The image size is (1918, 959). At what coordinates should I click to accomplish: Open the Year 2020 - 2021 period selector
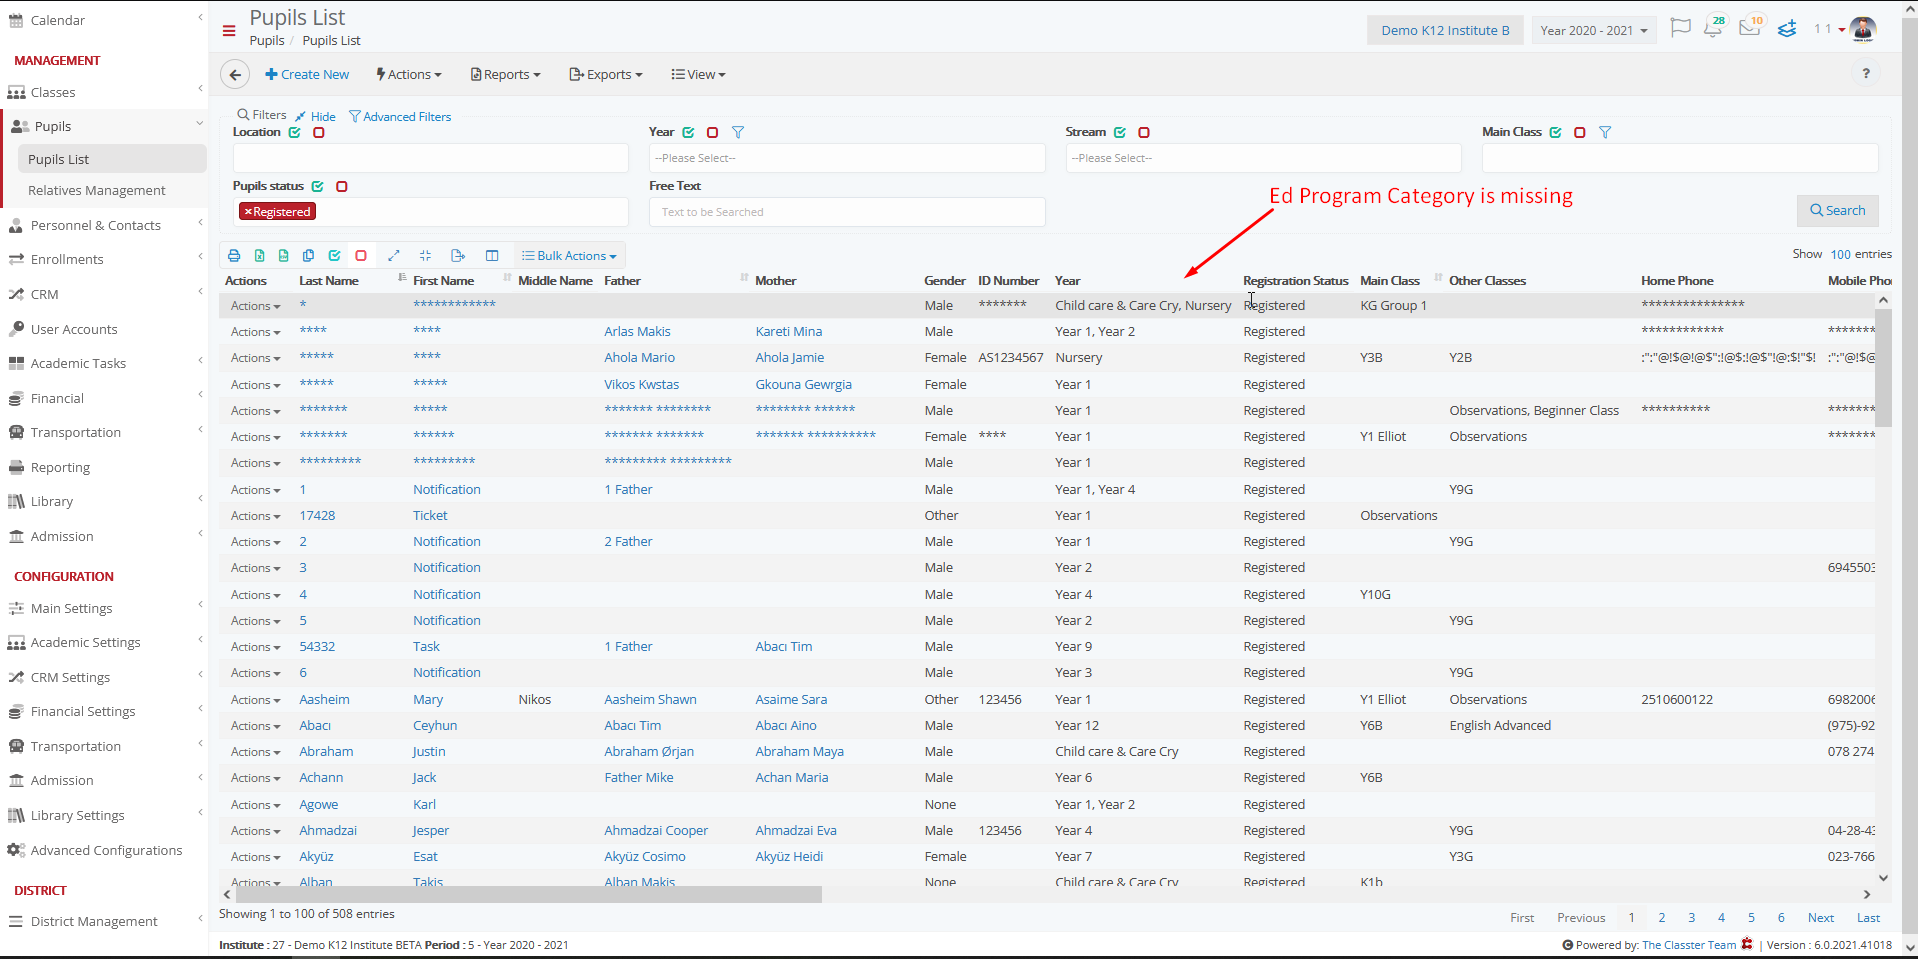pyautogui.click(x=1594, y=30)
